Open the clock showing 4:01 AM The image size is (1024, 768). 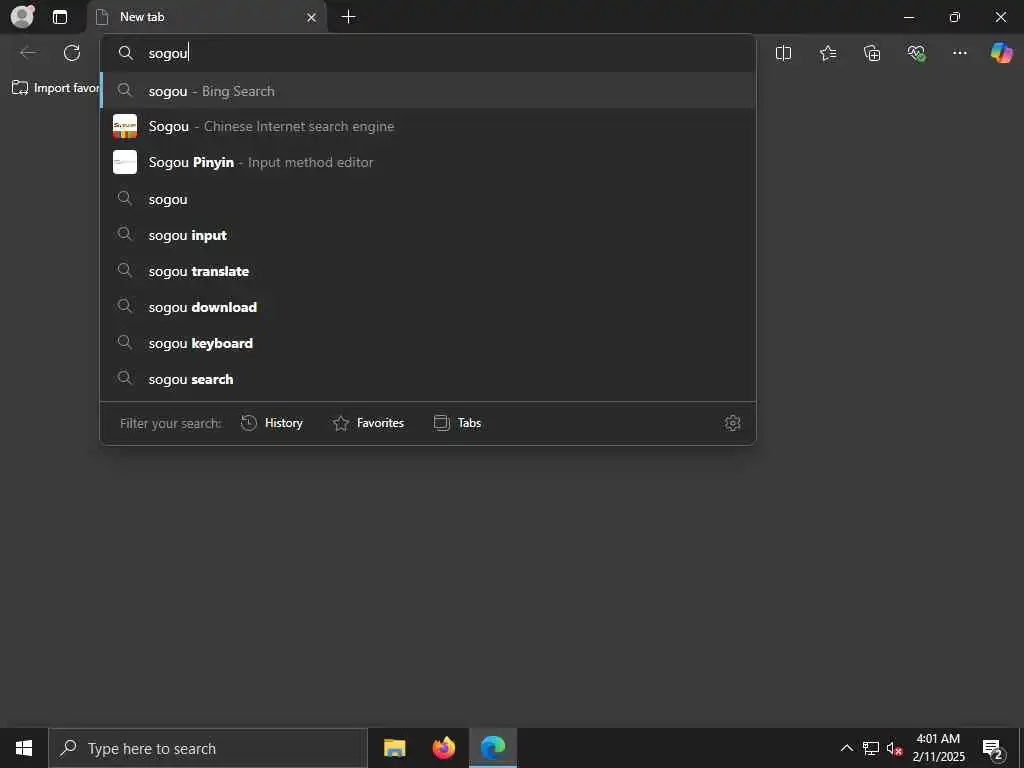[938, 748]
